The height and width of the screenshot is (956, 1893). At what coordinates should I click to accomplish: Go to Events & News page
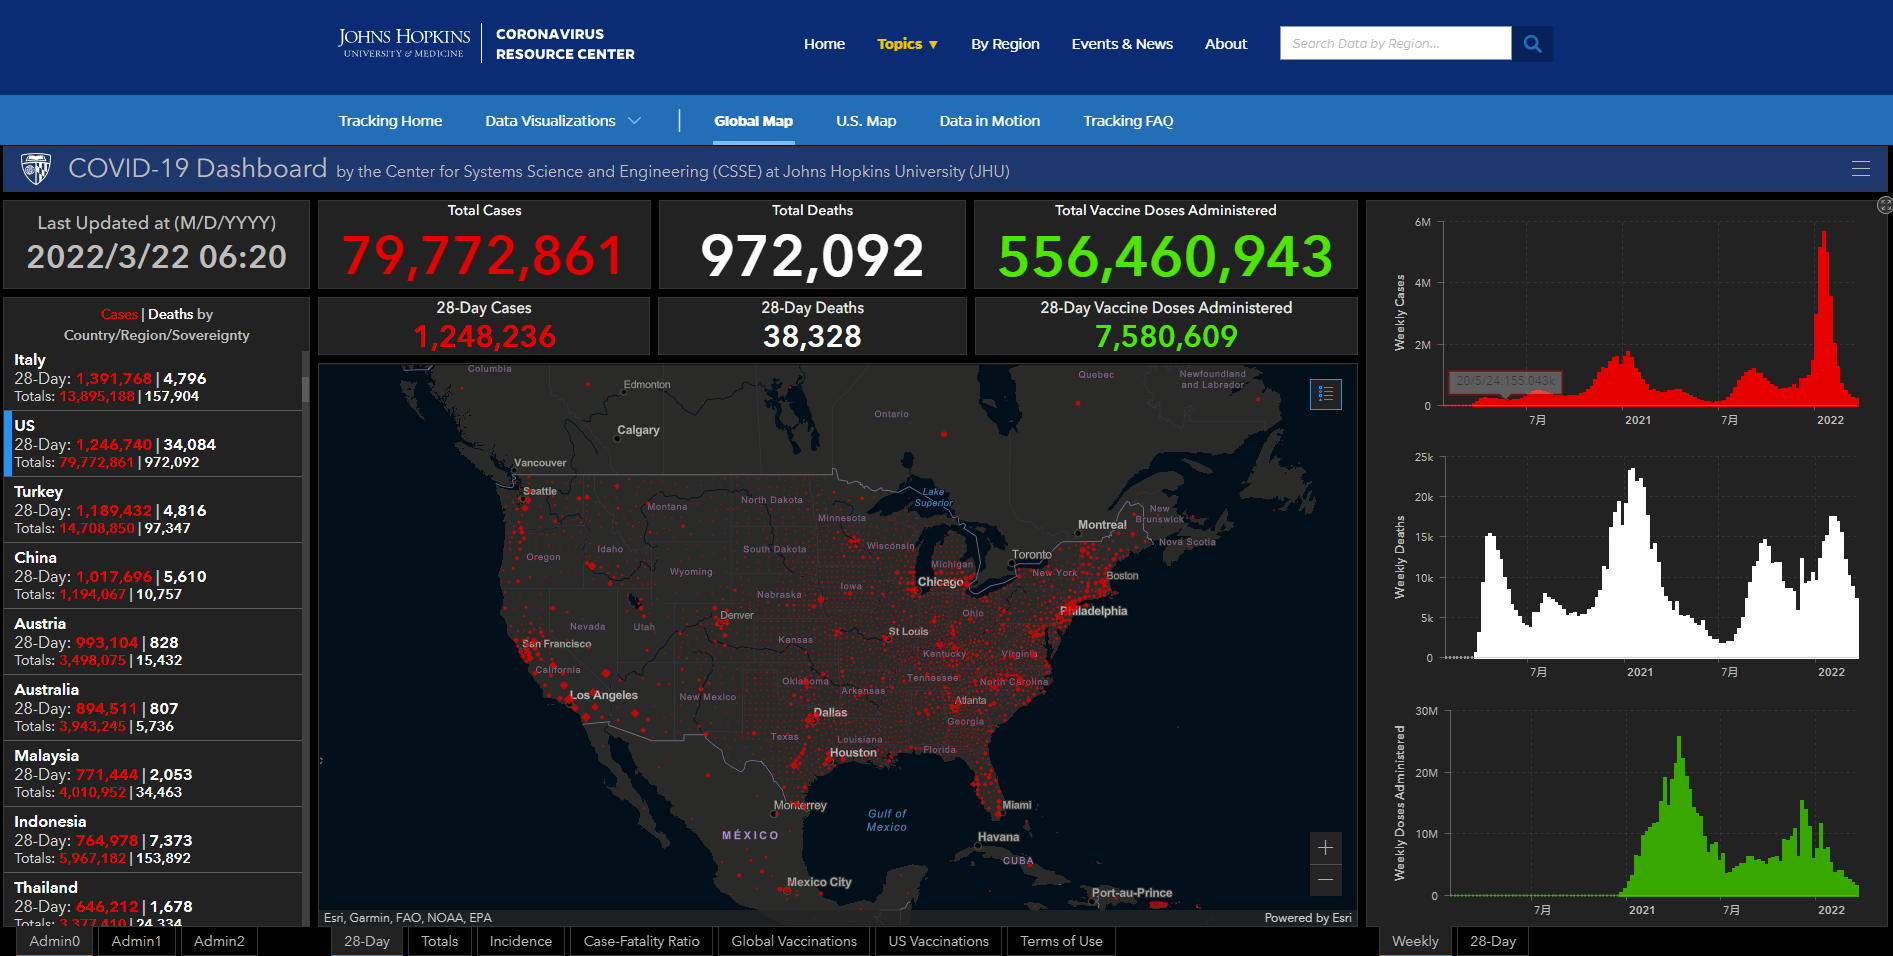point(1121,44)
